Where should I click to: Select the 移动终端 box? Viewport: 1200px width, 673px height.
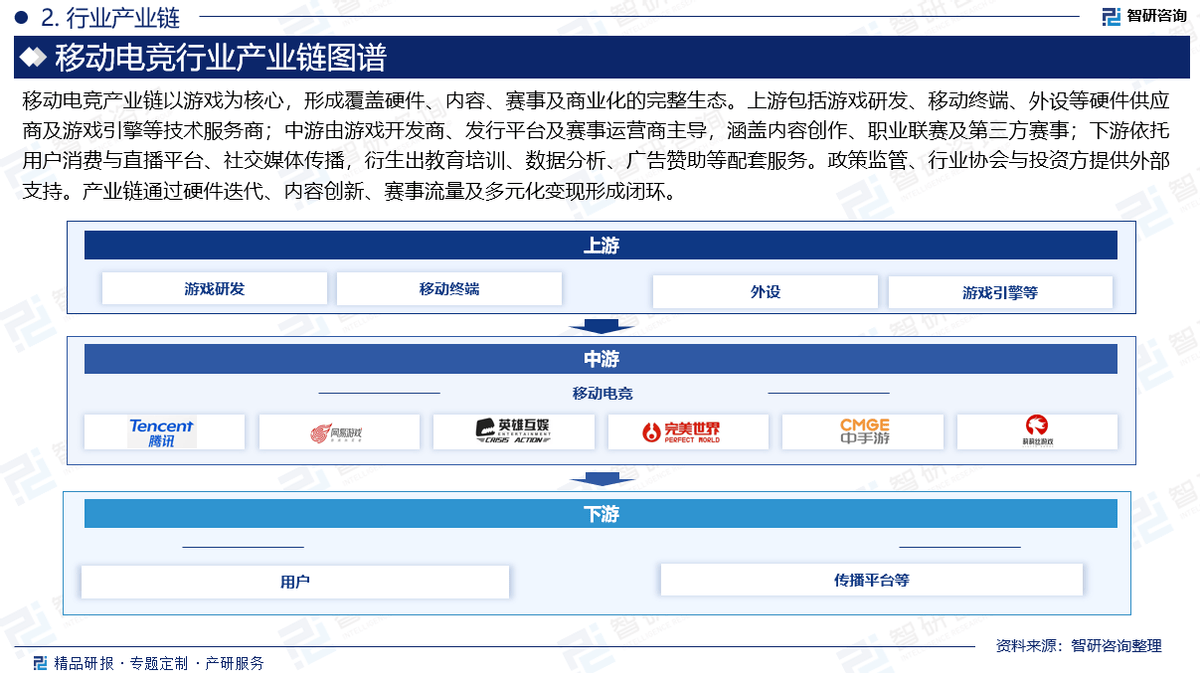pos(449,289)
